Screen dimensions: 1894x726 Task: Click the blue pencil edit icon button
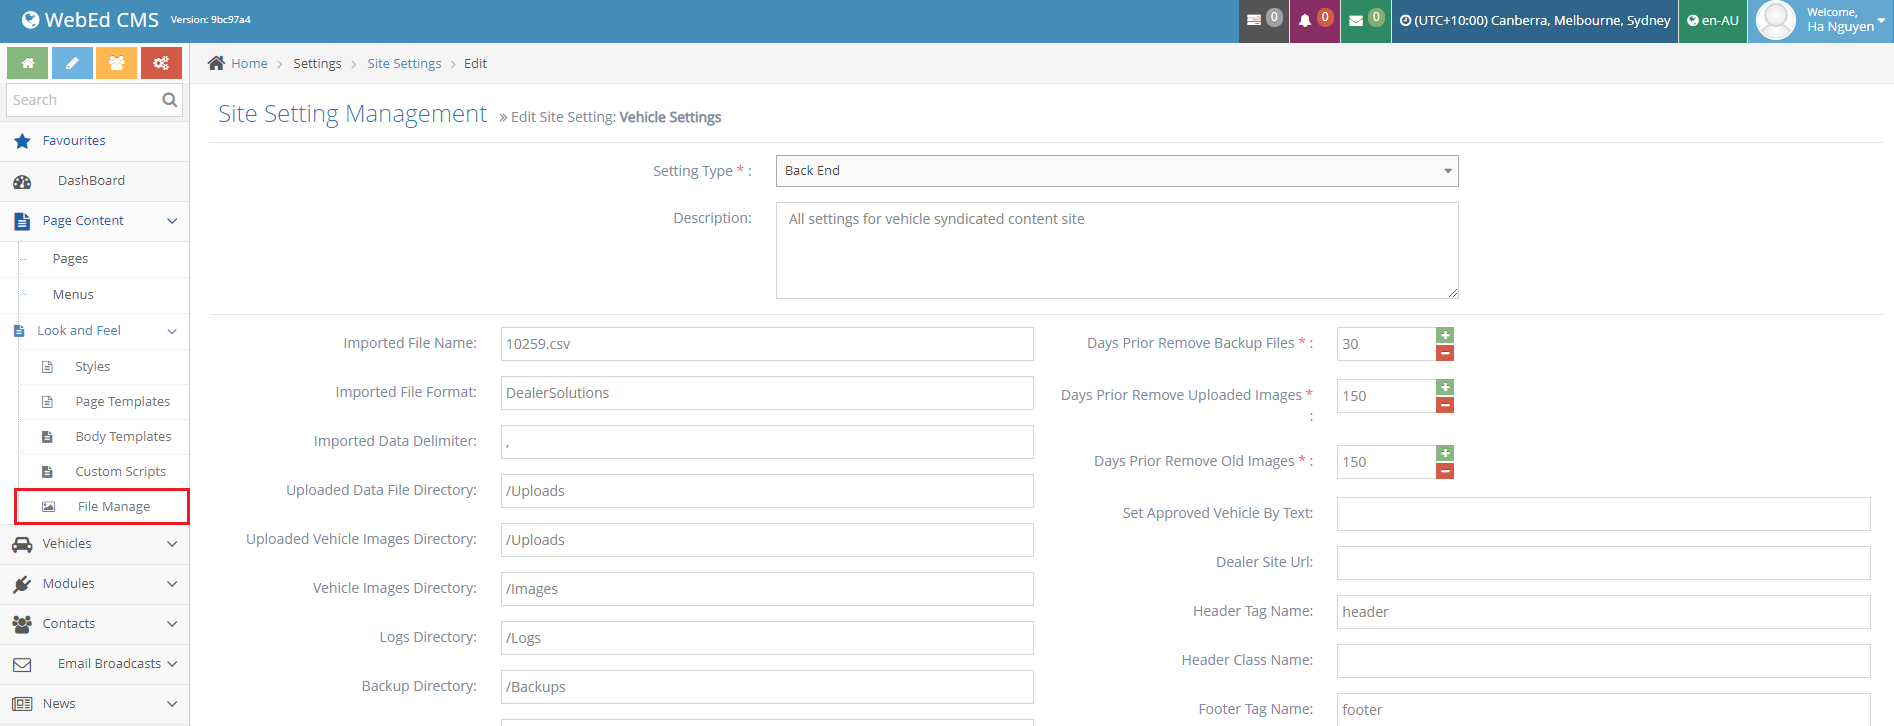[72, 63]
